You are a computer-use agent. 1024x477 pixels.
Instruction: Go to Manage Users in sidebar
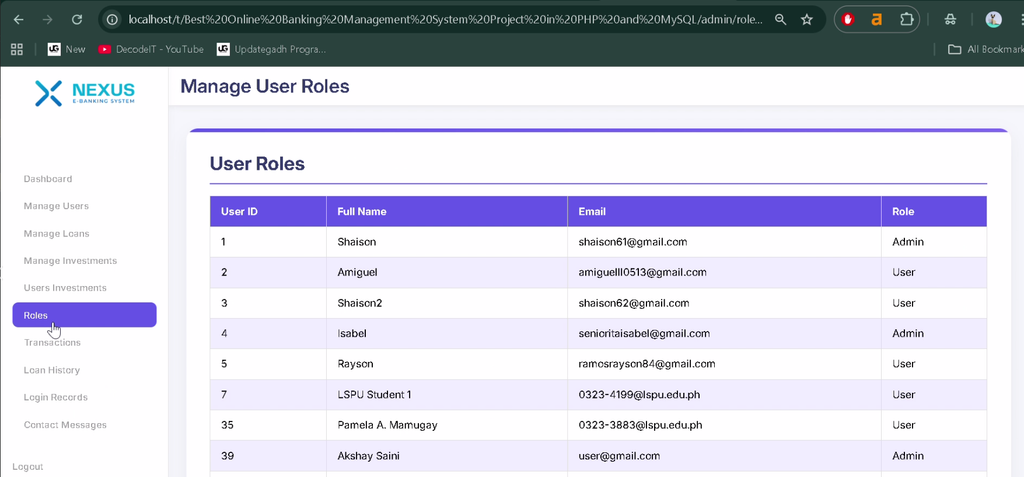[x=56, y=206]
